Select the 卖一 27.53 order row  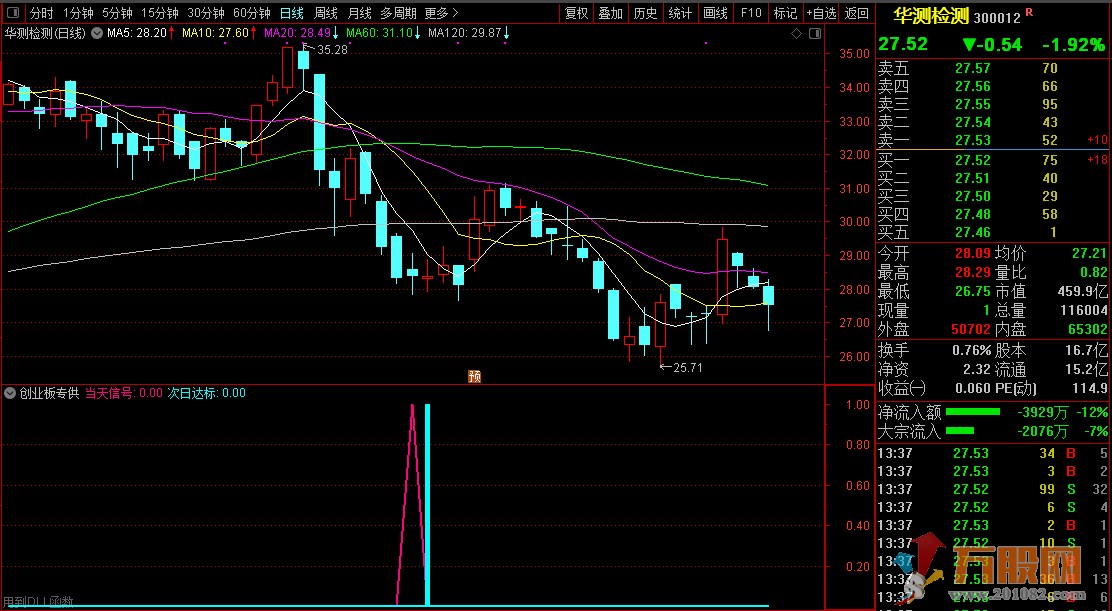[993, 140]
